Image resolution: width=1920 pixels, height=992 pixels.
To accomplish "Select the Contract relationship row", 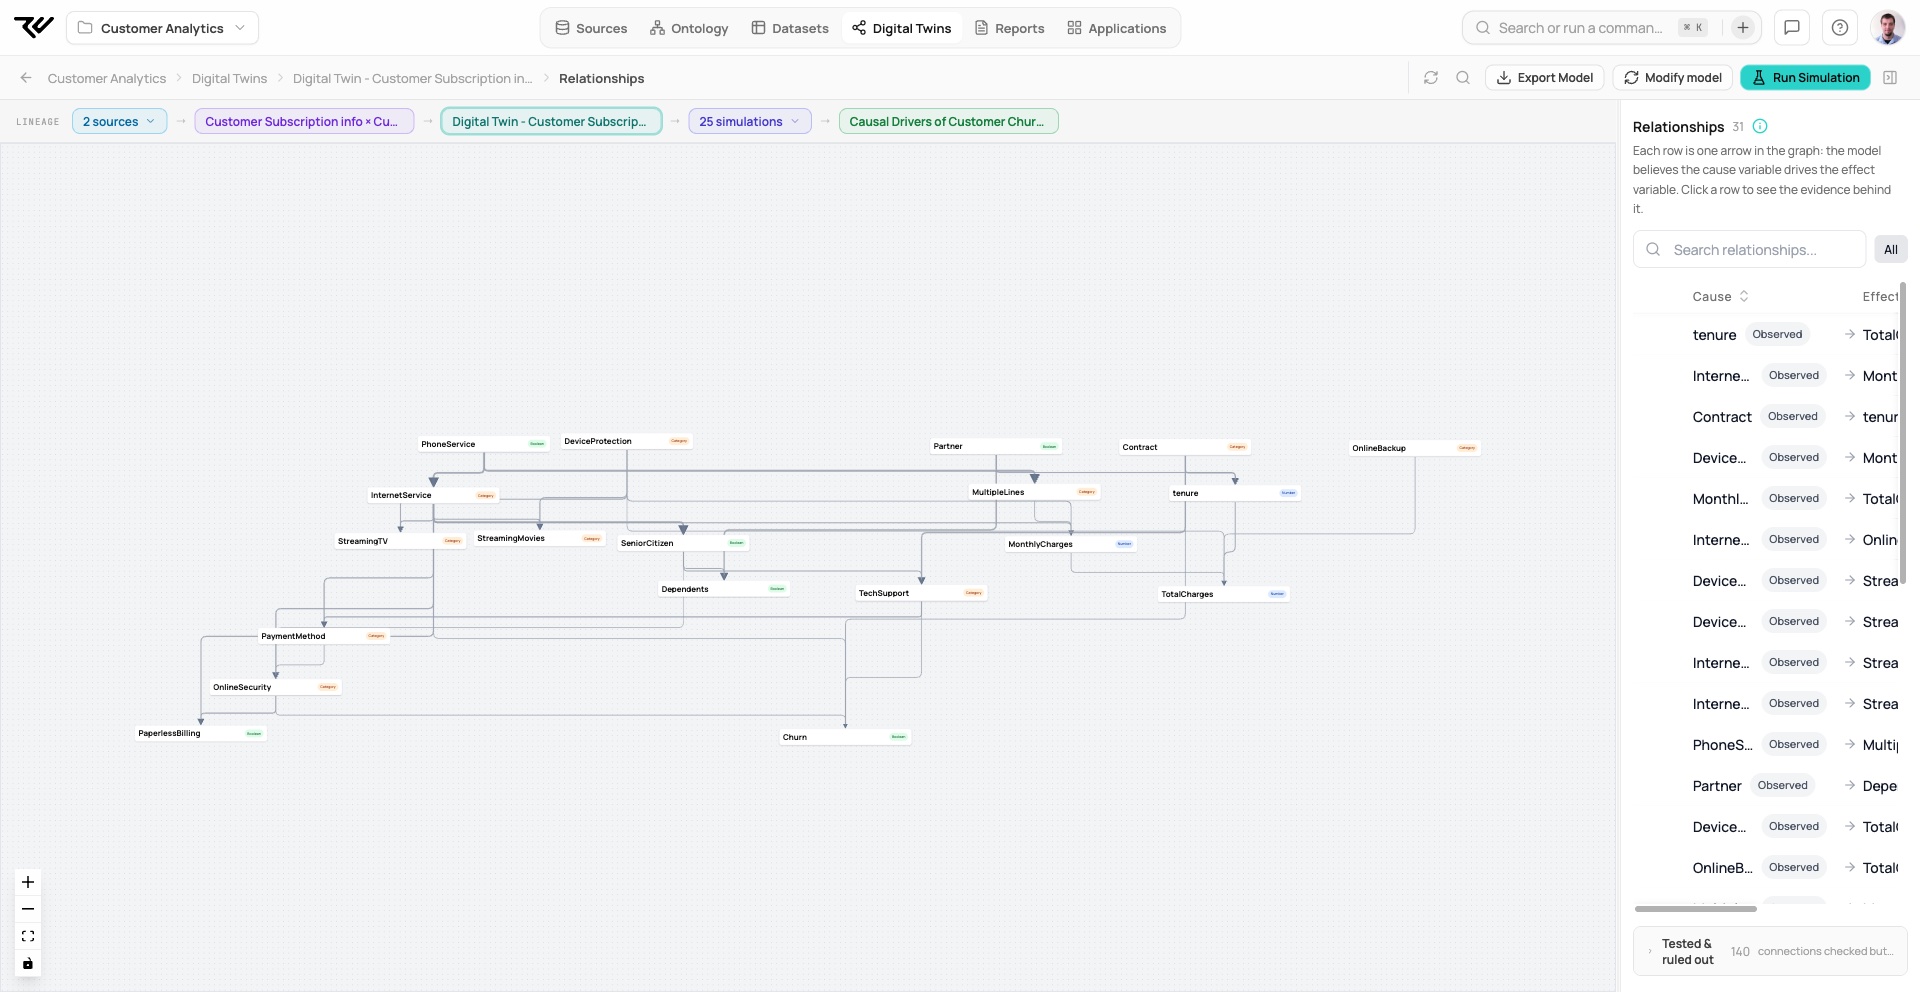I will click(x=1766, y=417).
